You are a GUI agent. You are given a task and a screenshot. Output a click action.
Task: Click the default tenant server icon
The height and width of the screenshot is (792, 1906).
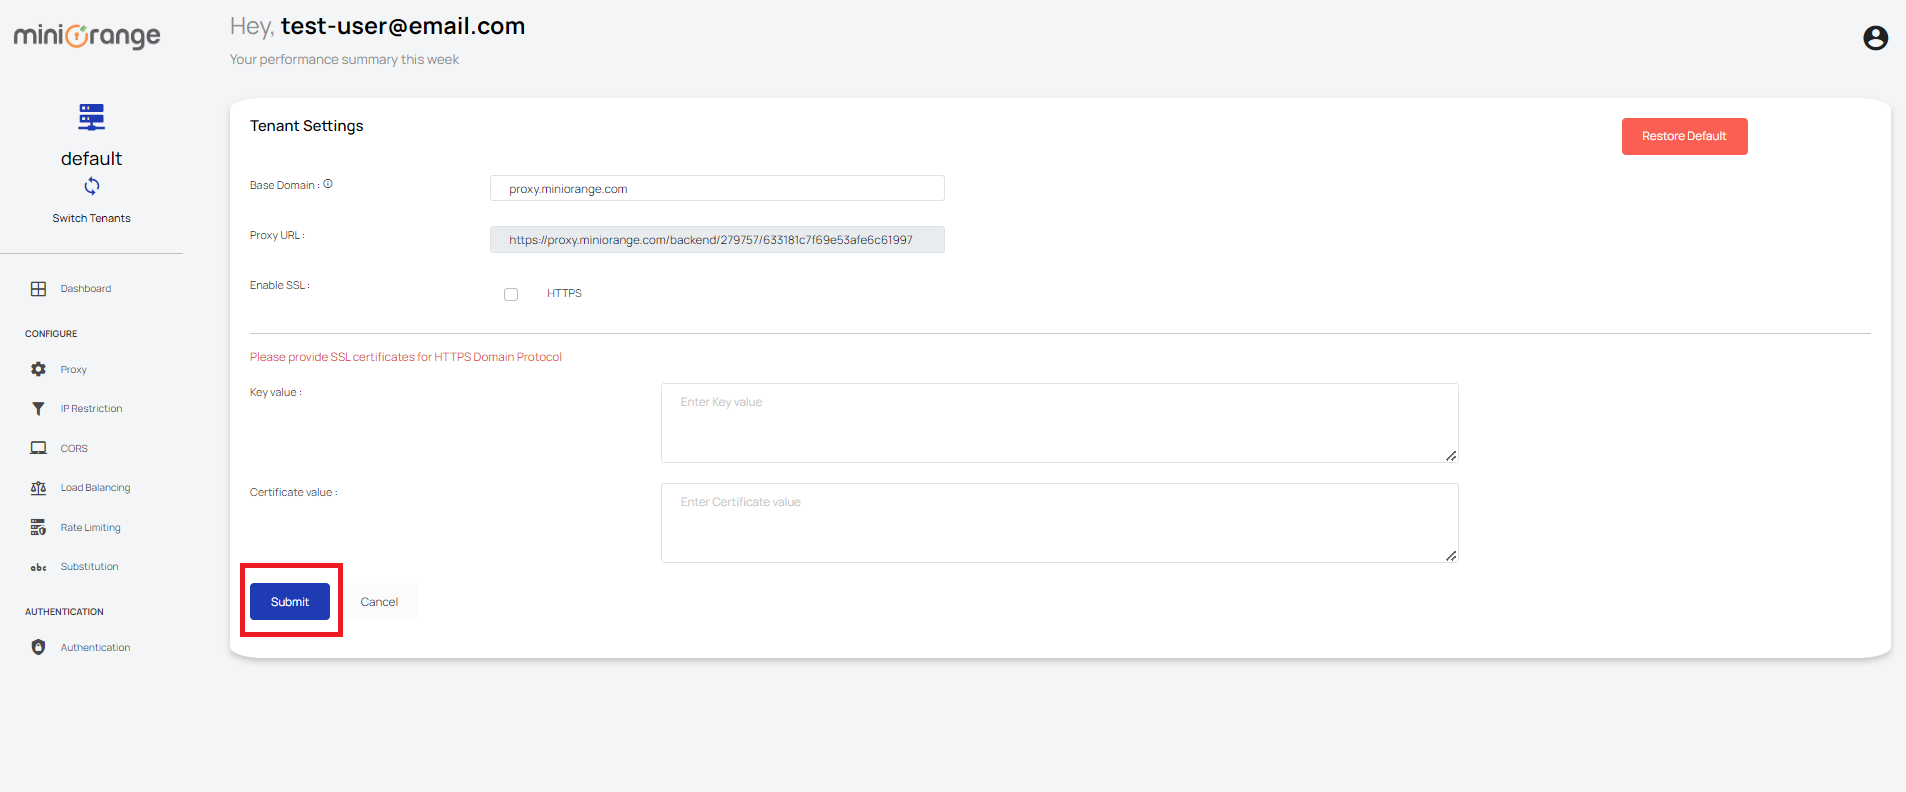91,117
